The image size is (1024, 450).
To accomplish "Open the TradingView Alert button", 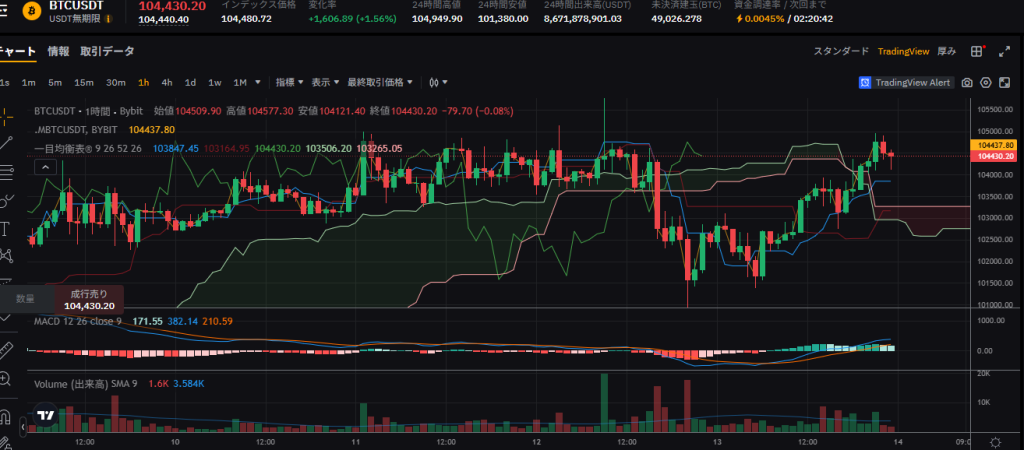I will tap(906, 83).
